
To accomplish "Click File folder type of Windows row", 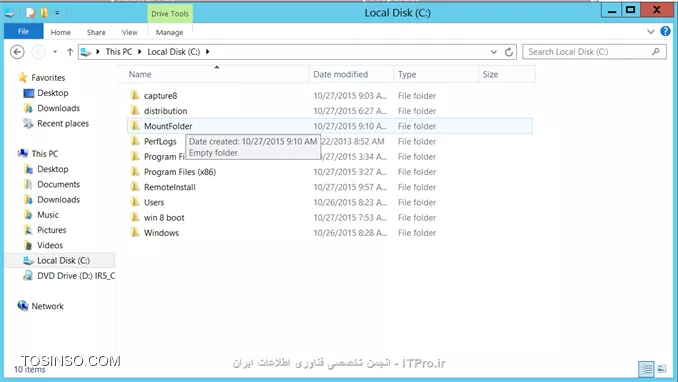I will coord(417,233).
